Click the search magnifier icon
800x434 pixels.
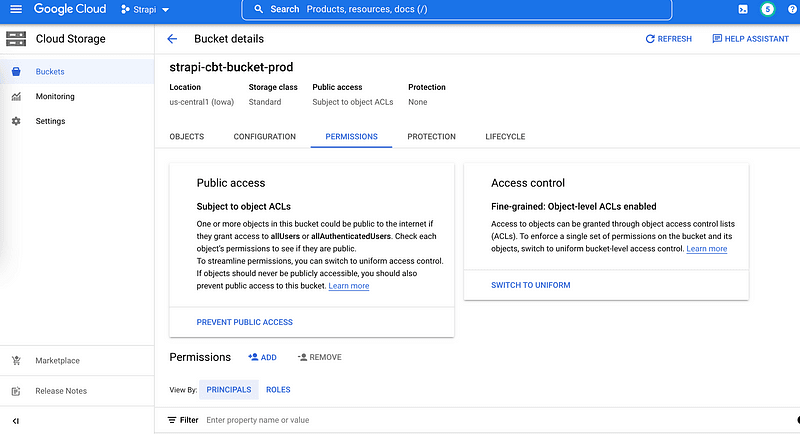pos(259,9)
